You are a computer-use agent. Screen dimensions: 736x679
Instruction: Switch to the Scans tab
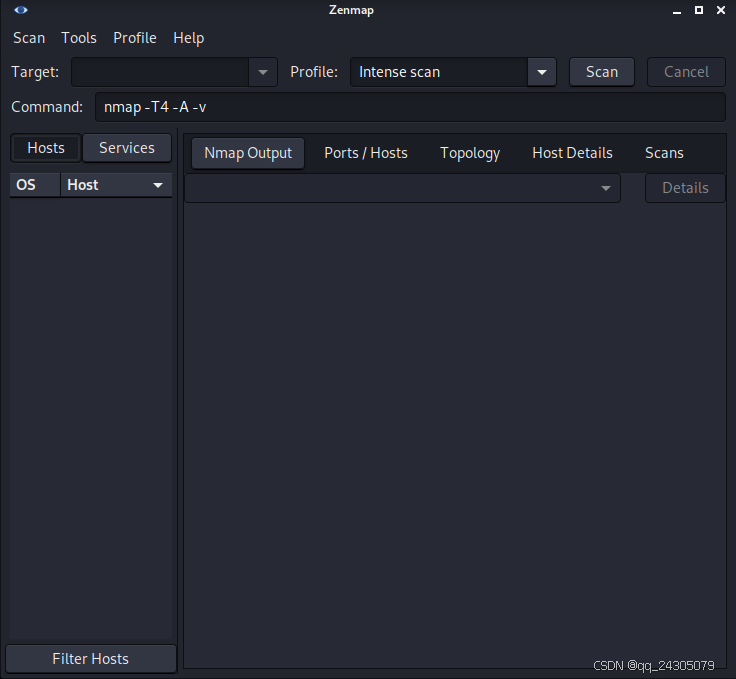pyautogui.click(x=664, y=153)
